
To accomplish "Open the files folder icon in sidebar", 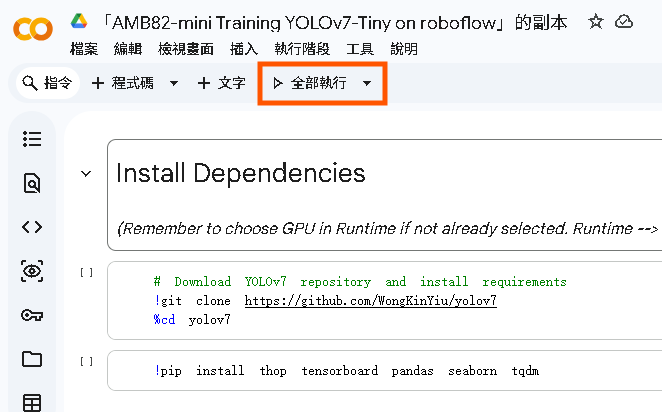I will click(x=32, y=359).
